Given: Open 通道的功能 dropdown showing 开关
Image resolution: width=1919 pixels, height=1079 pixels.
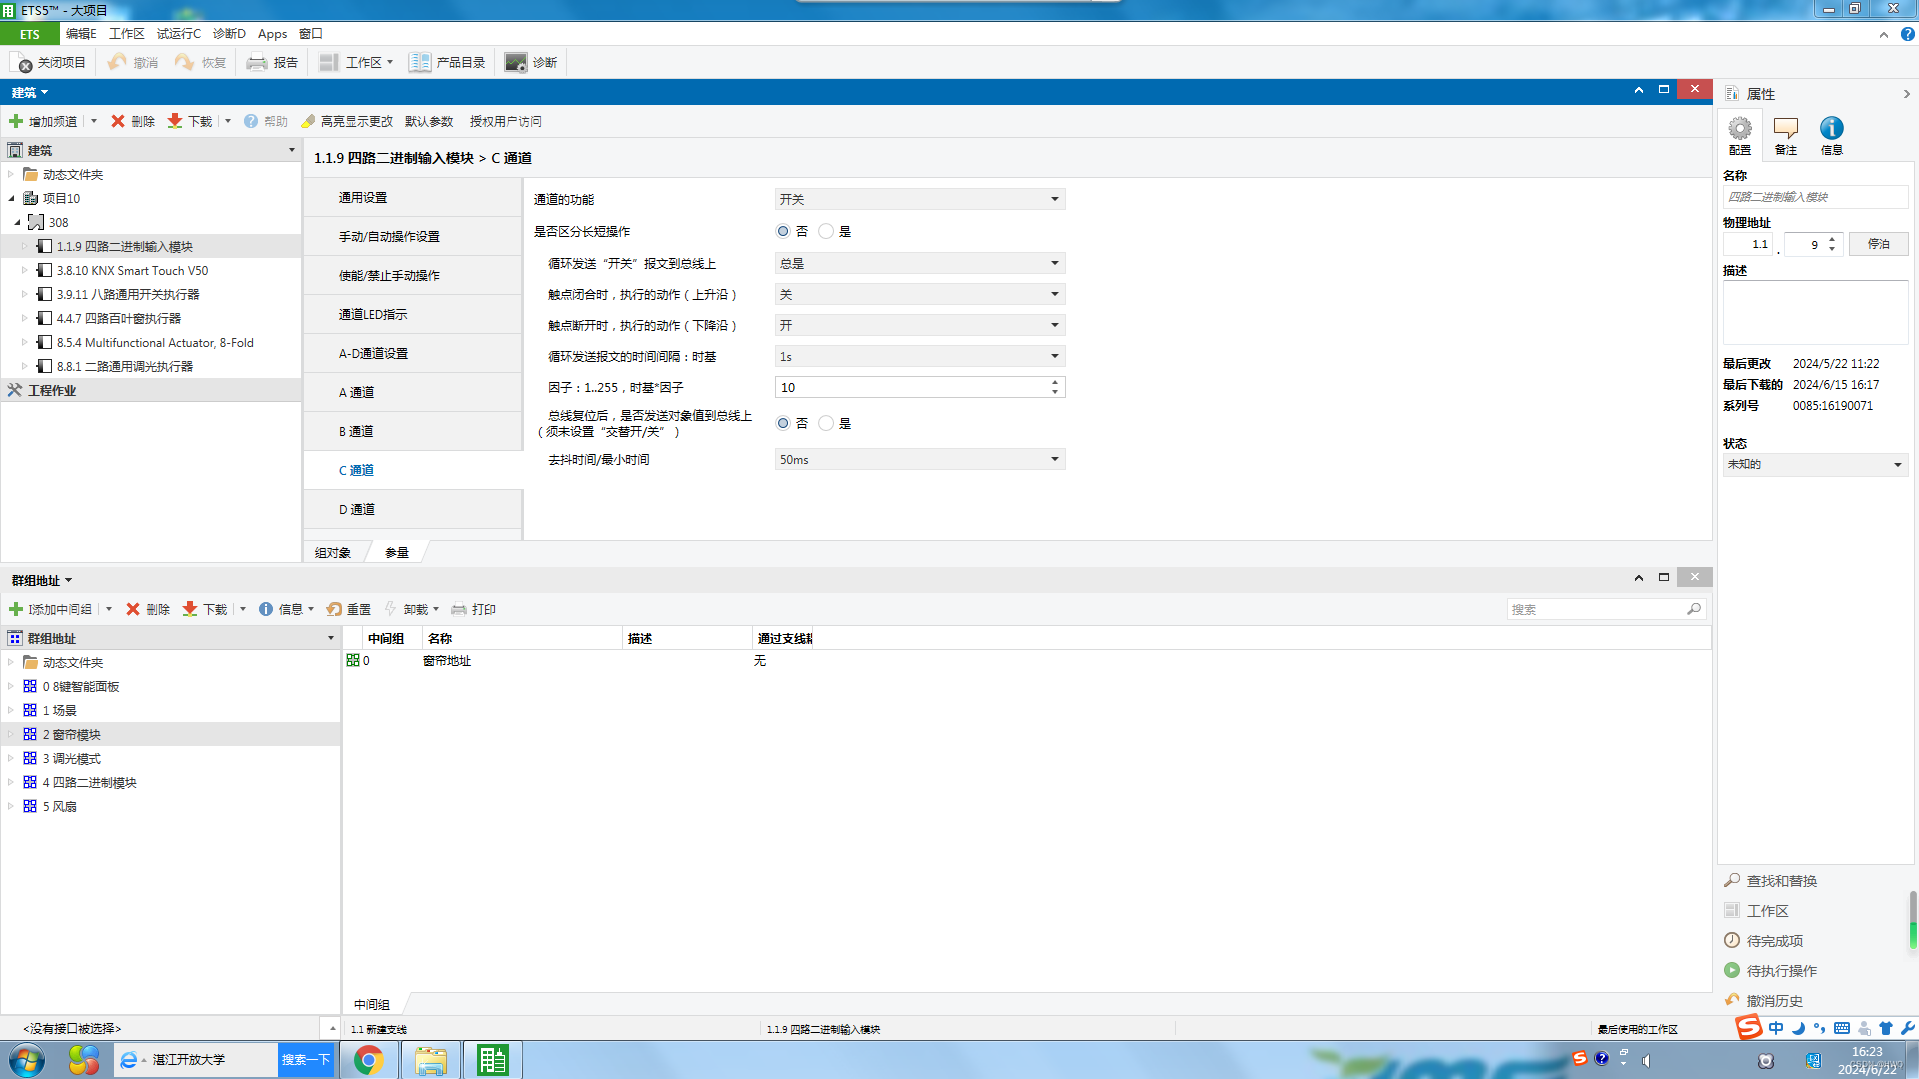Looking at the screenshot, I should coord(919,199).
